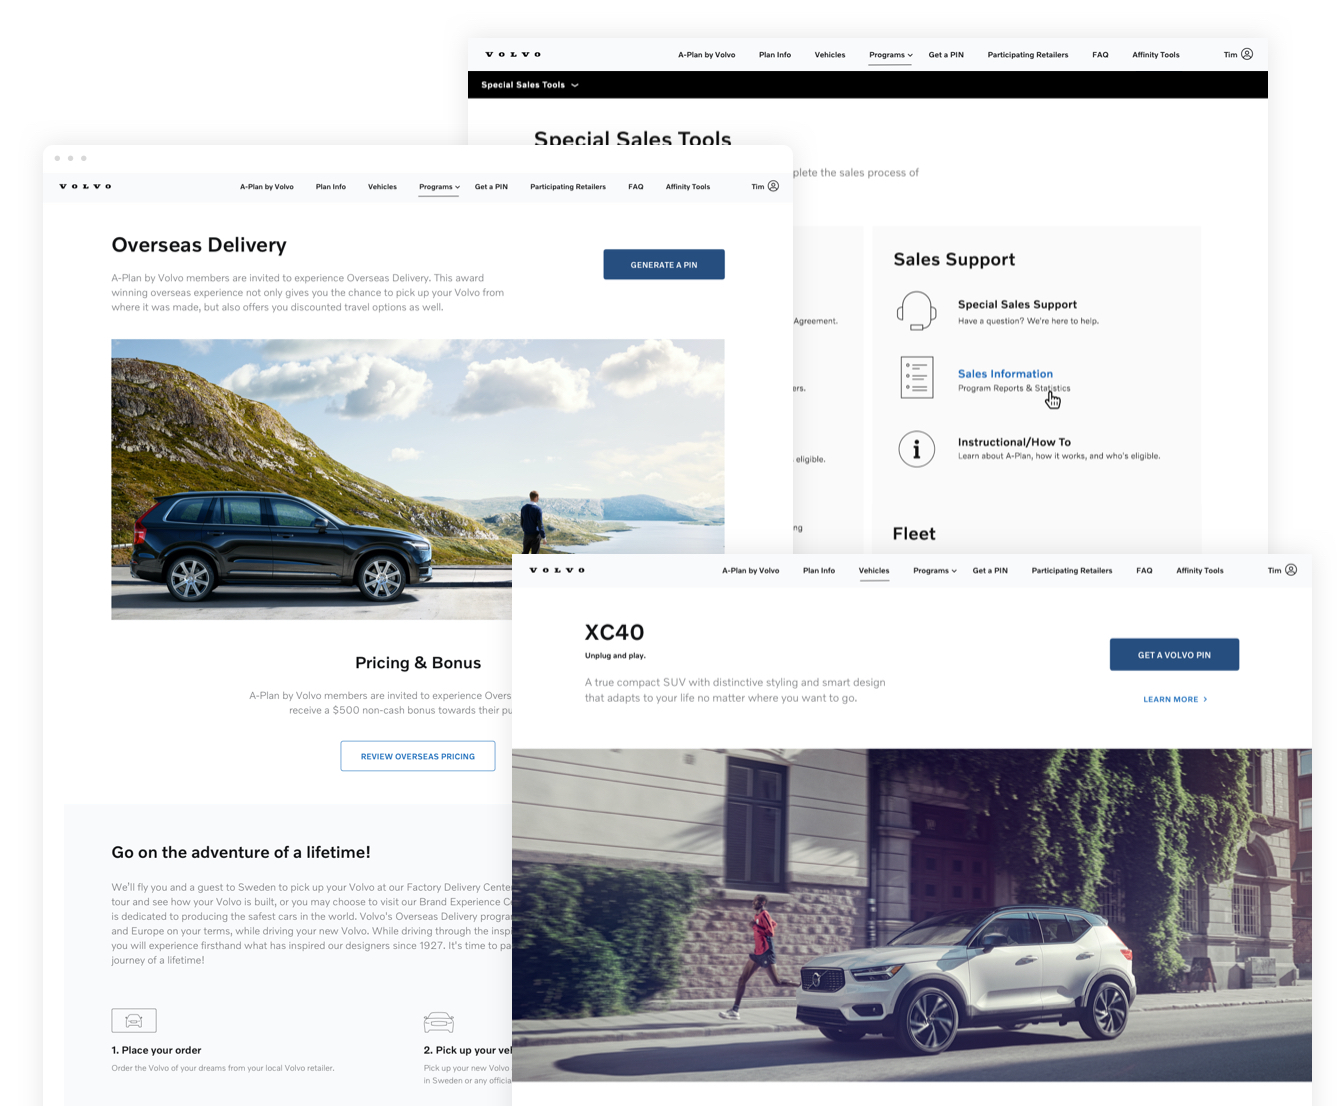The image size is (1338, 1106).
Task: Expand the Programs dropdown in the Overseas Delivery window
Action: tap(439, 187)
